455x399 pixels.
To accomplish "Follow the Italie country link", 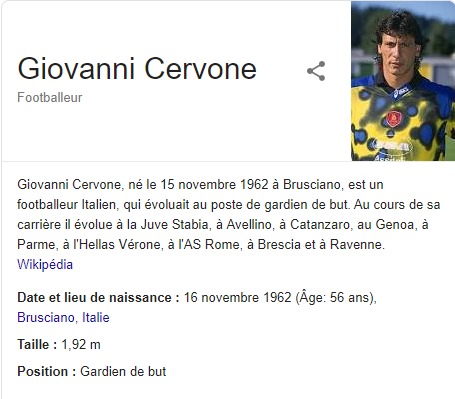I will tap(96, 317).
